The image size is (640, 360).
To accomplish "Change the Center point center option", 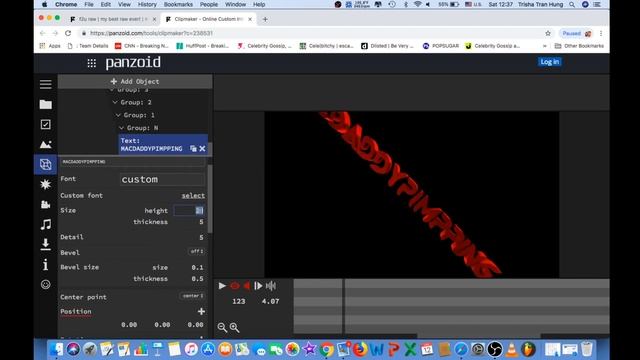I will pos(192,296).
